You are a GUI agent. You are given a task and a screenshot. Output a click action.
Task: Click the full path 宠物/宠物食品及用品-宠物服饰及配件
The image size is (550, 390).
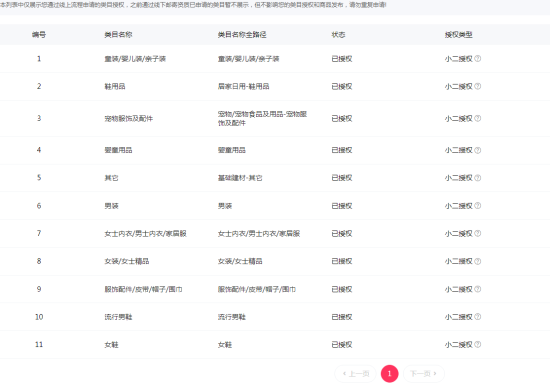[262, 119]
